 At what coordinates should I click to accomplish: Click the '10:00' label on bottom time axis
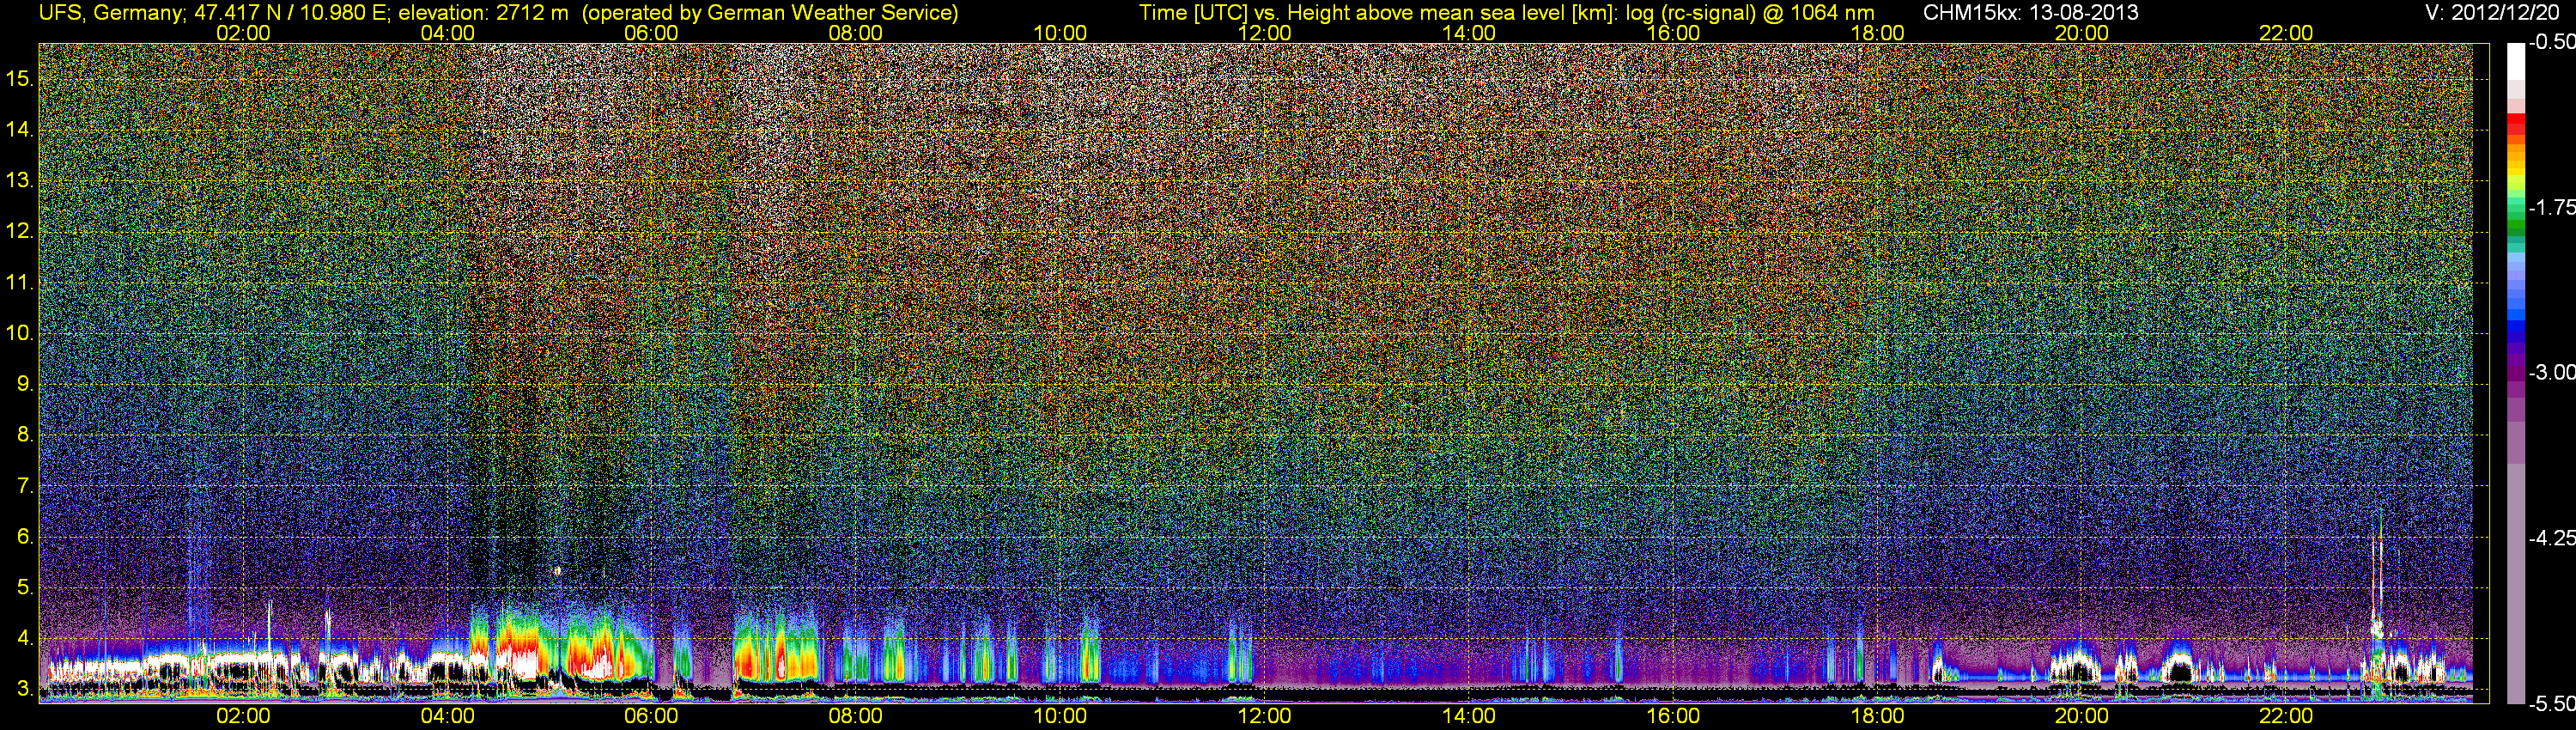1060,716
